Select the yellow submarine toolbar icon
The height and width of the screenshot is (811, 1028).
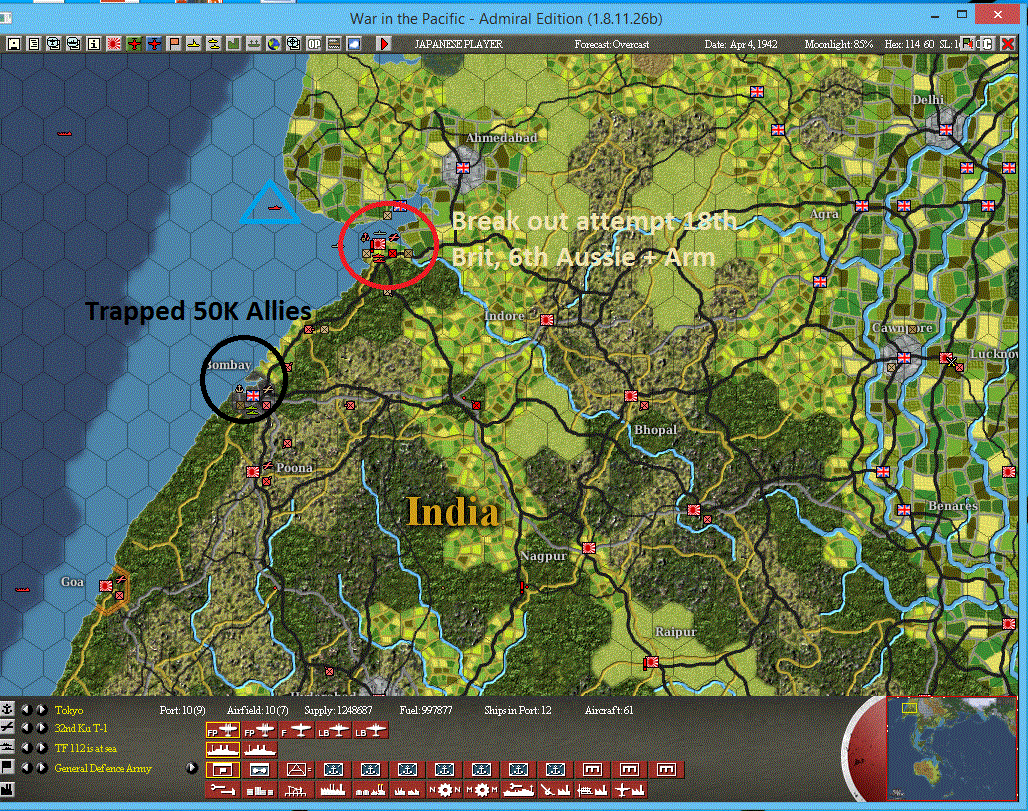(214, 44)
